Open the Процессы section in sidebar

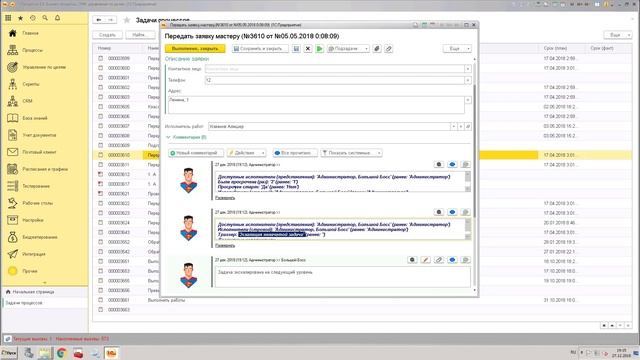(32, 50)
